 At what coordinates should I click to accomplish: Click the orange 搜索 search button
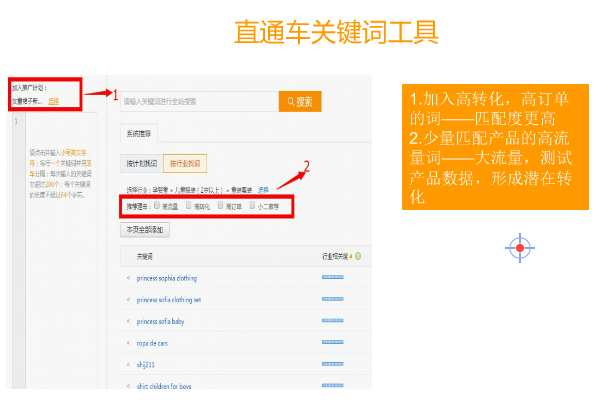pos(300,102)
